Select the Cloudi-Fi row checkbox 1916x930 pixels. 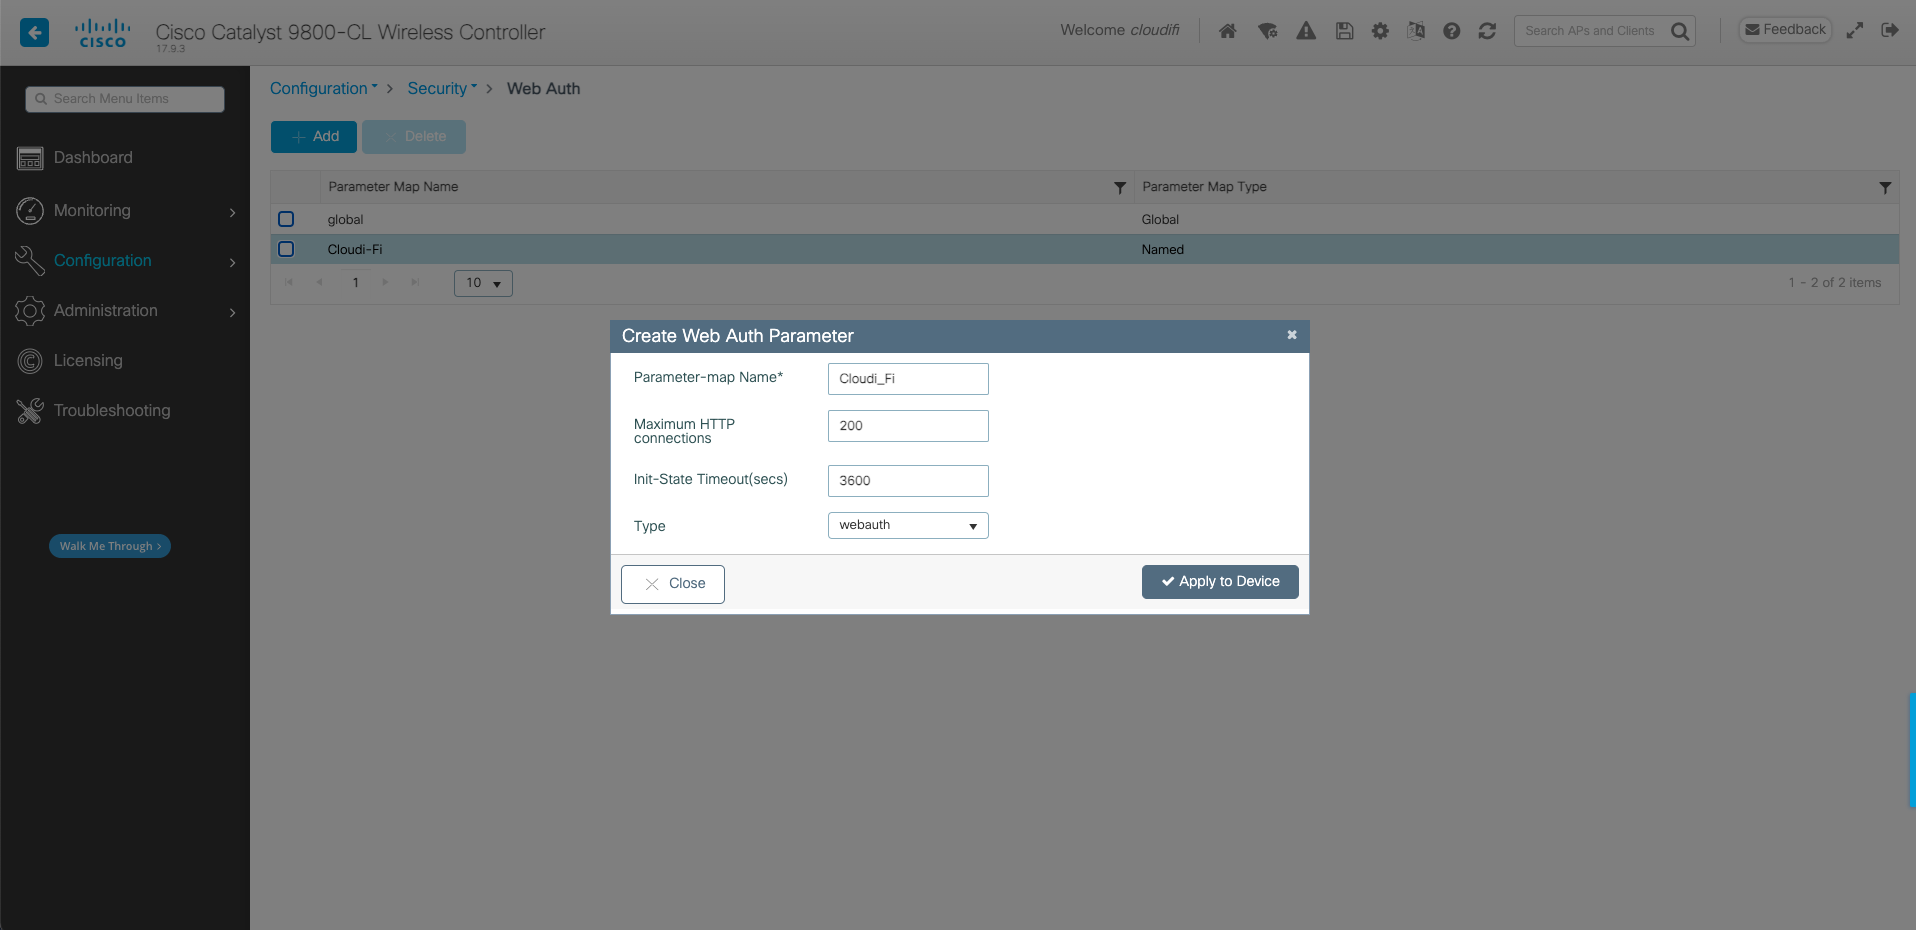(286, 249)
